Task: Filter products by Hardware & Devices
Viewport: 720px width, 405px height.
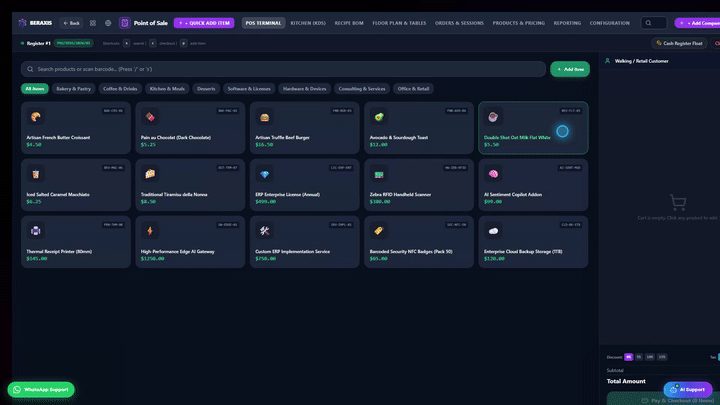Action: point(304,89)
